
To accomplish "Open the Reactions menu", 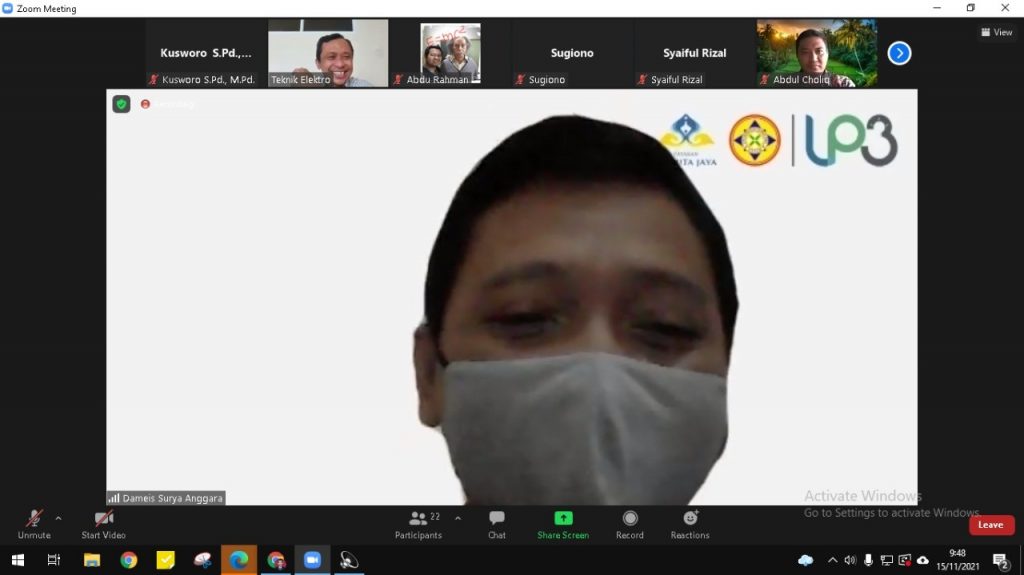I will click(x=690, y=525).
